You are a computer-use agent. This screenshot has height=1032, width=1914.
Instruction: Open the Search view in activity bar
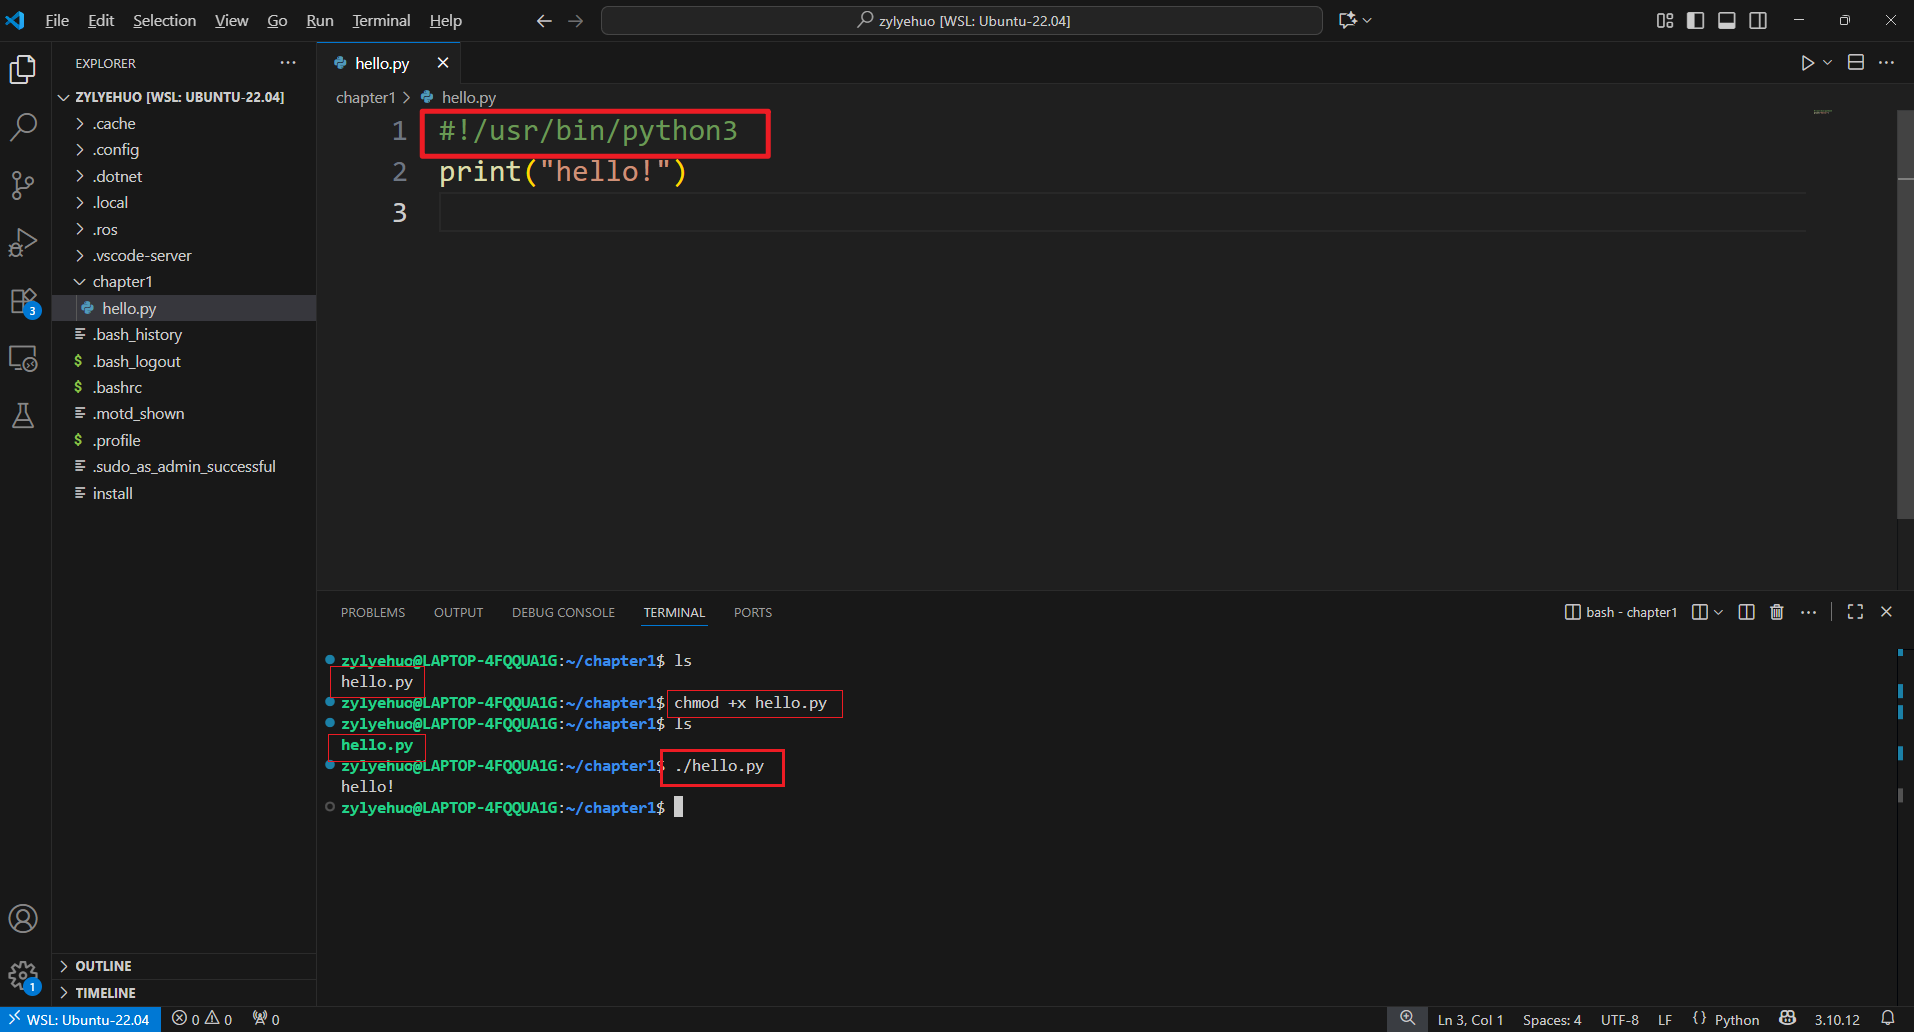click(x=23, y=127)
